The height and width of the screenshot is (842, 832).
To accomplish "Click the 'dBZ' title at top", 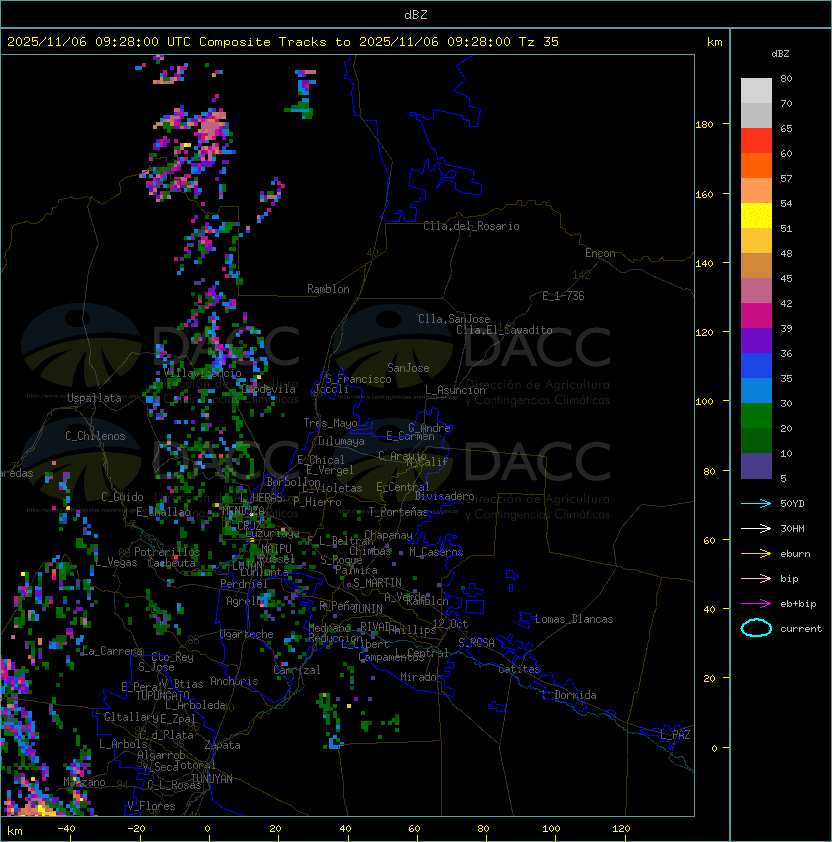I will pyautogui.click(x=416, y=14).
